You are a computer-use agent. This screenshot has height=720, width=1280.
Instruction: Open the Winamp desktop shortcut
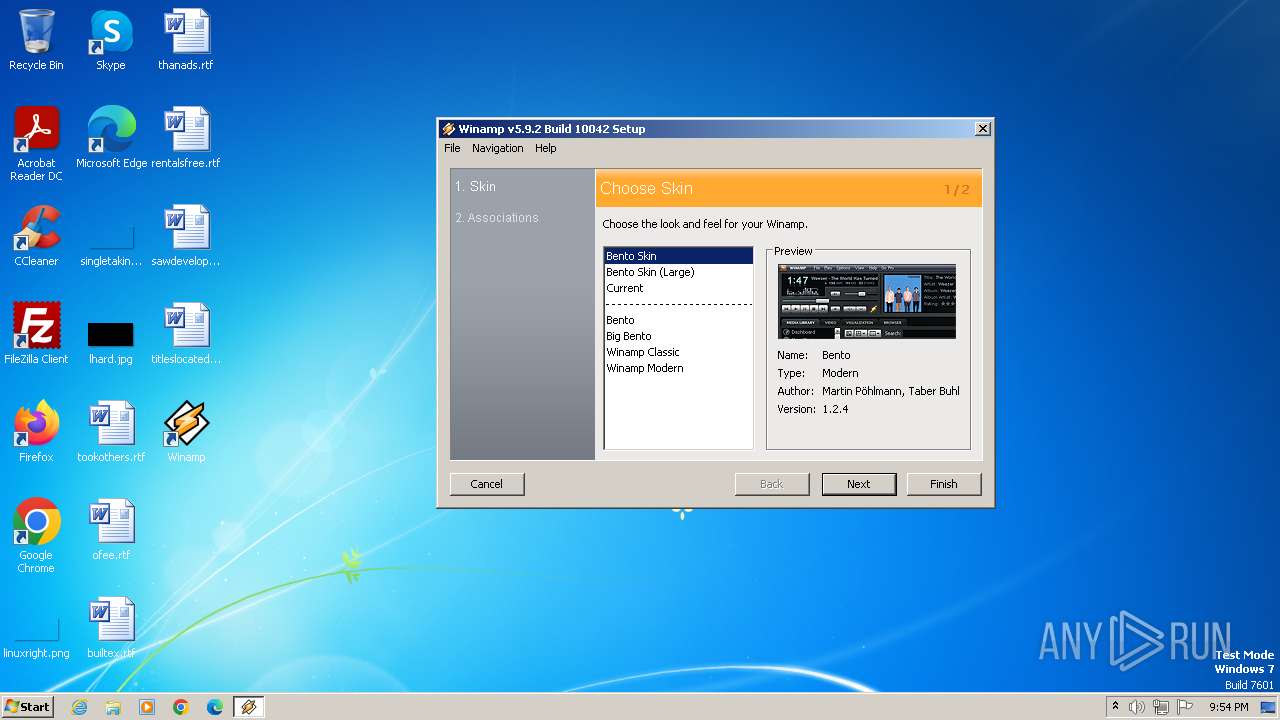[185, 432]
